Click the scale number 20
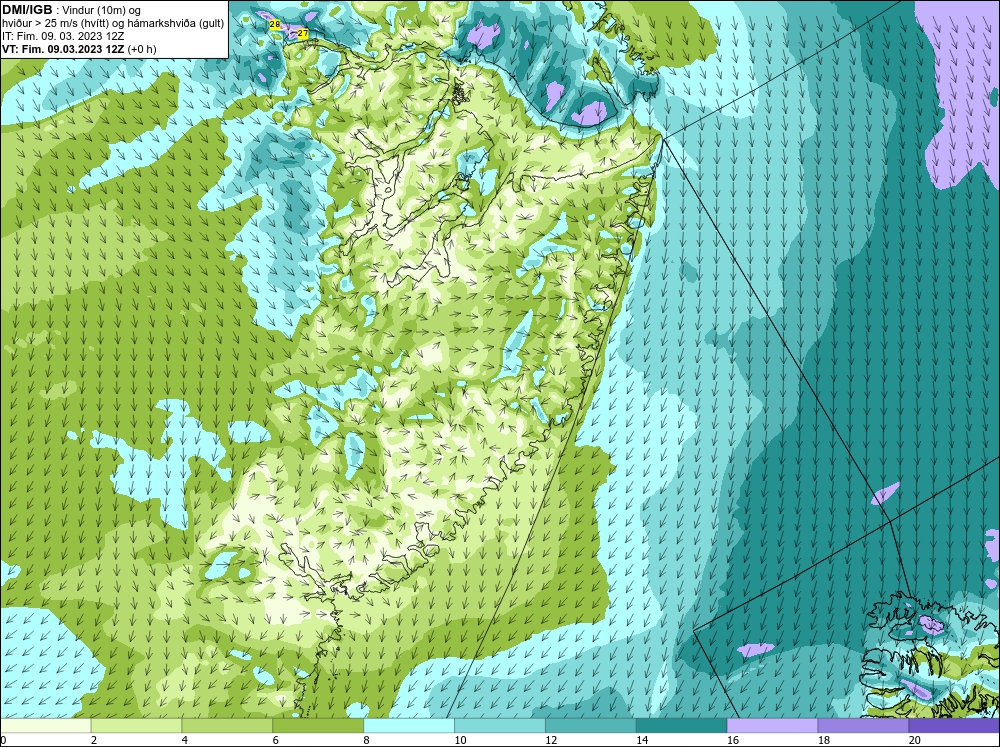Image resolution: width=1000 pixels, height=747 pixels. point(915,741)
